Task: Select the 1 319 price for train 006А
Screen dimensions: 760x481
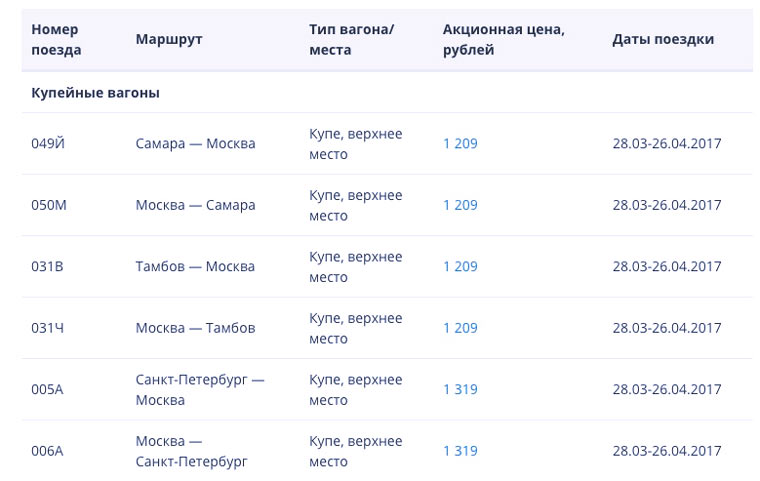Action: 460,451
